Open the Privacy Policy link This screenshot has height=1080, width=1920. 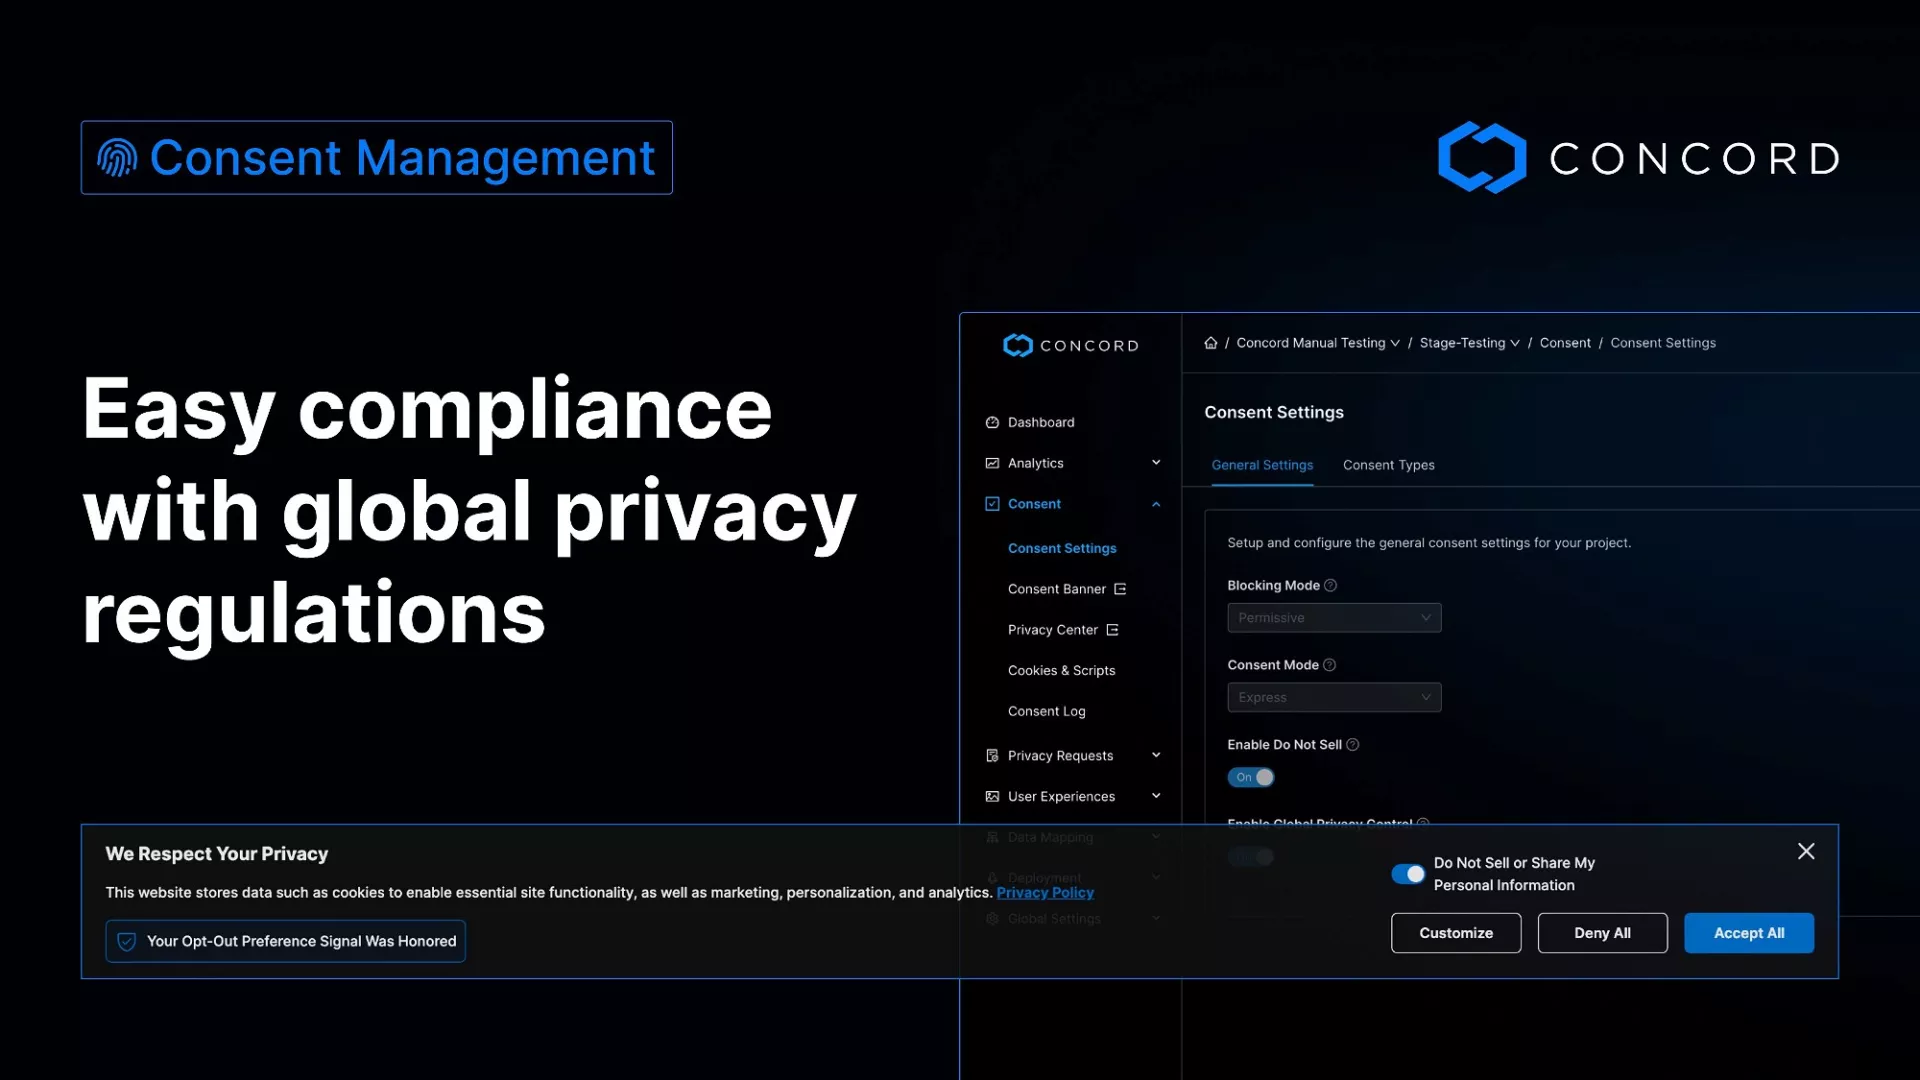coord(1045,893)
